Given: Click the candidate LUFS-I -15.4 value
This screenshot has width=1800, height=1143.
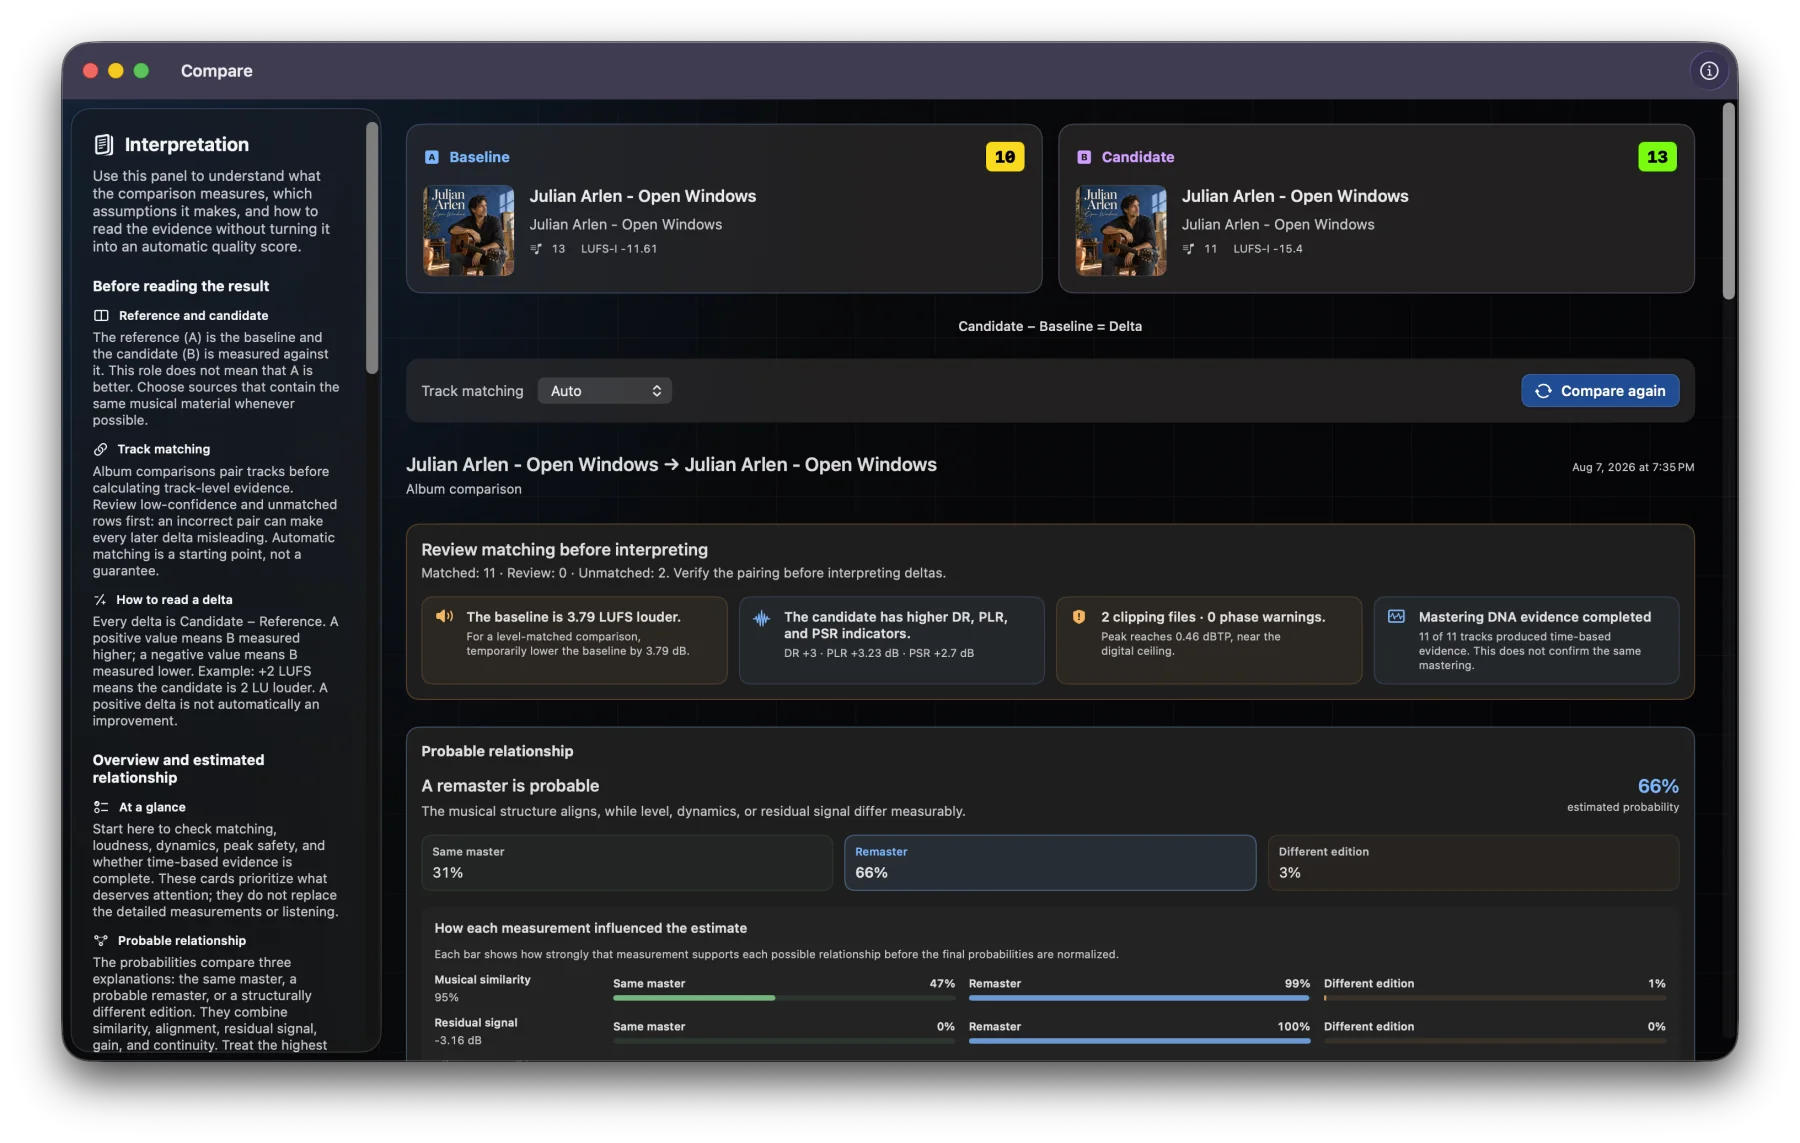Looking at the screenshot, I should click(1268, 249).
